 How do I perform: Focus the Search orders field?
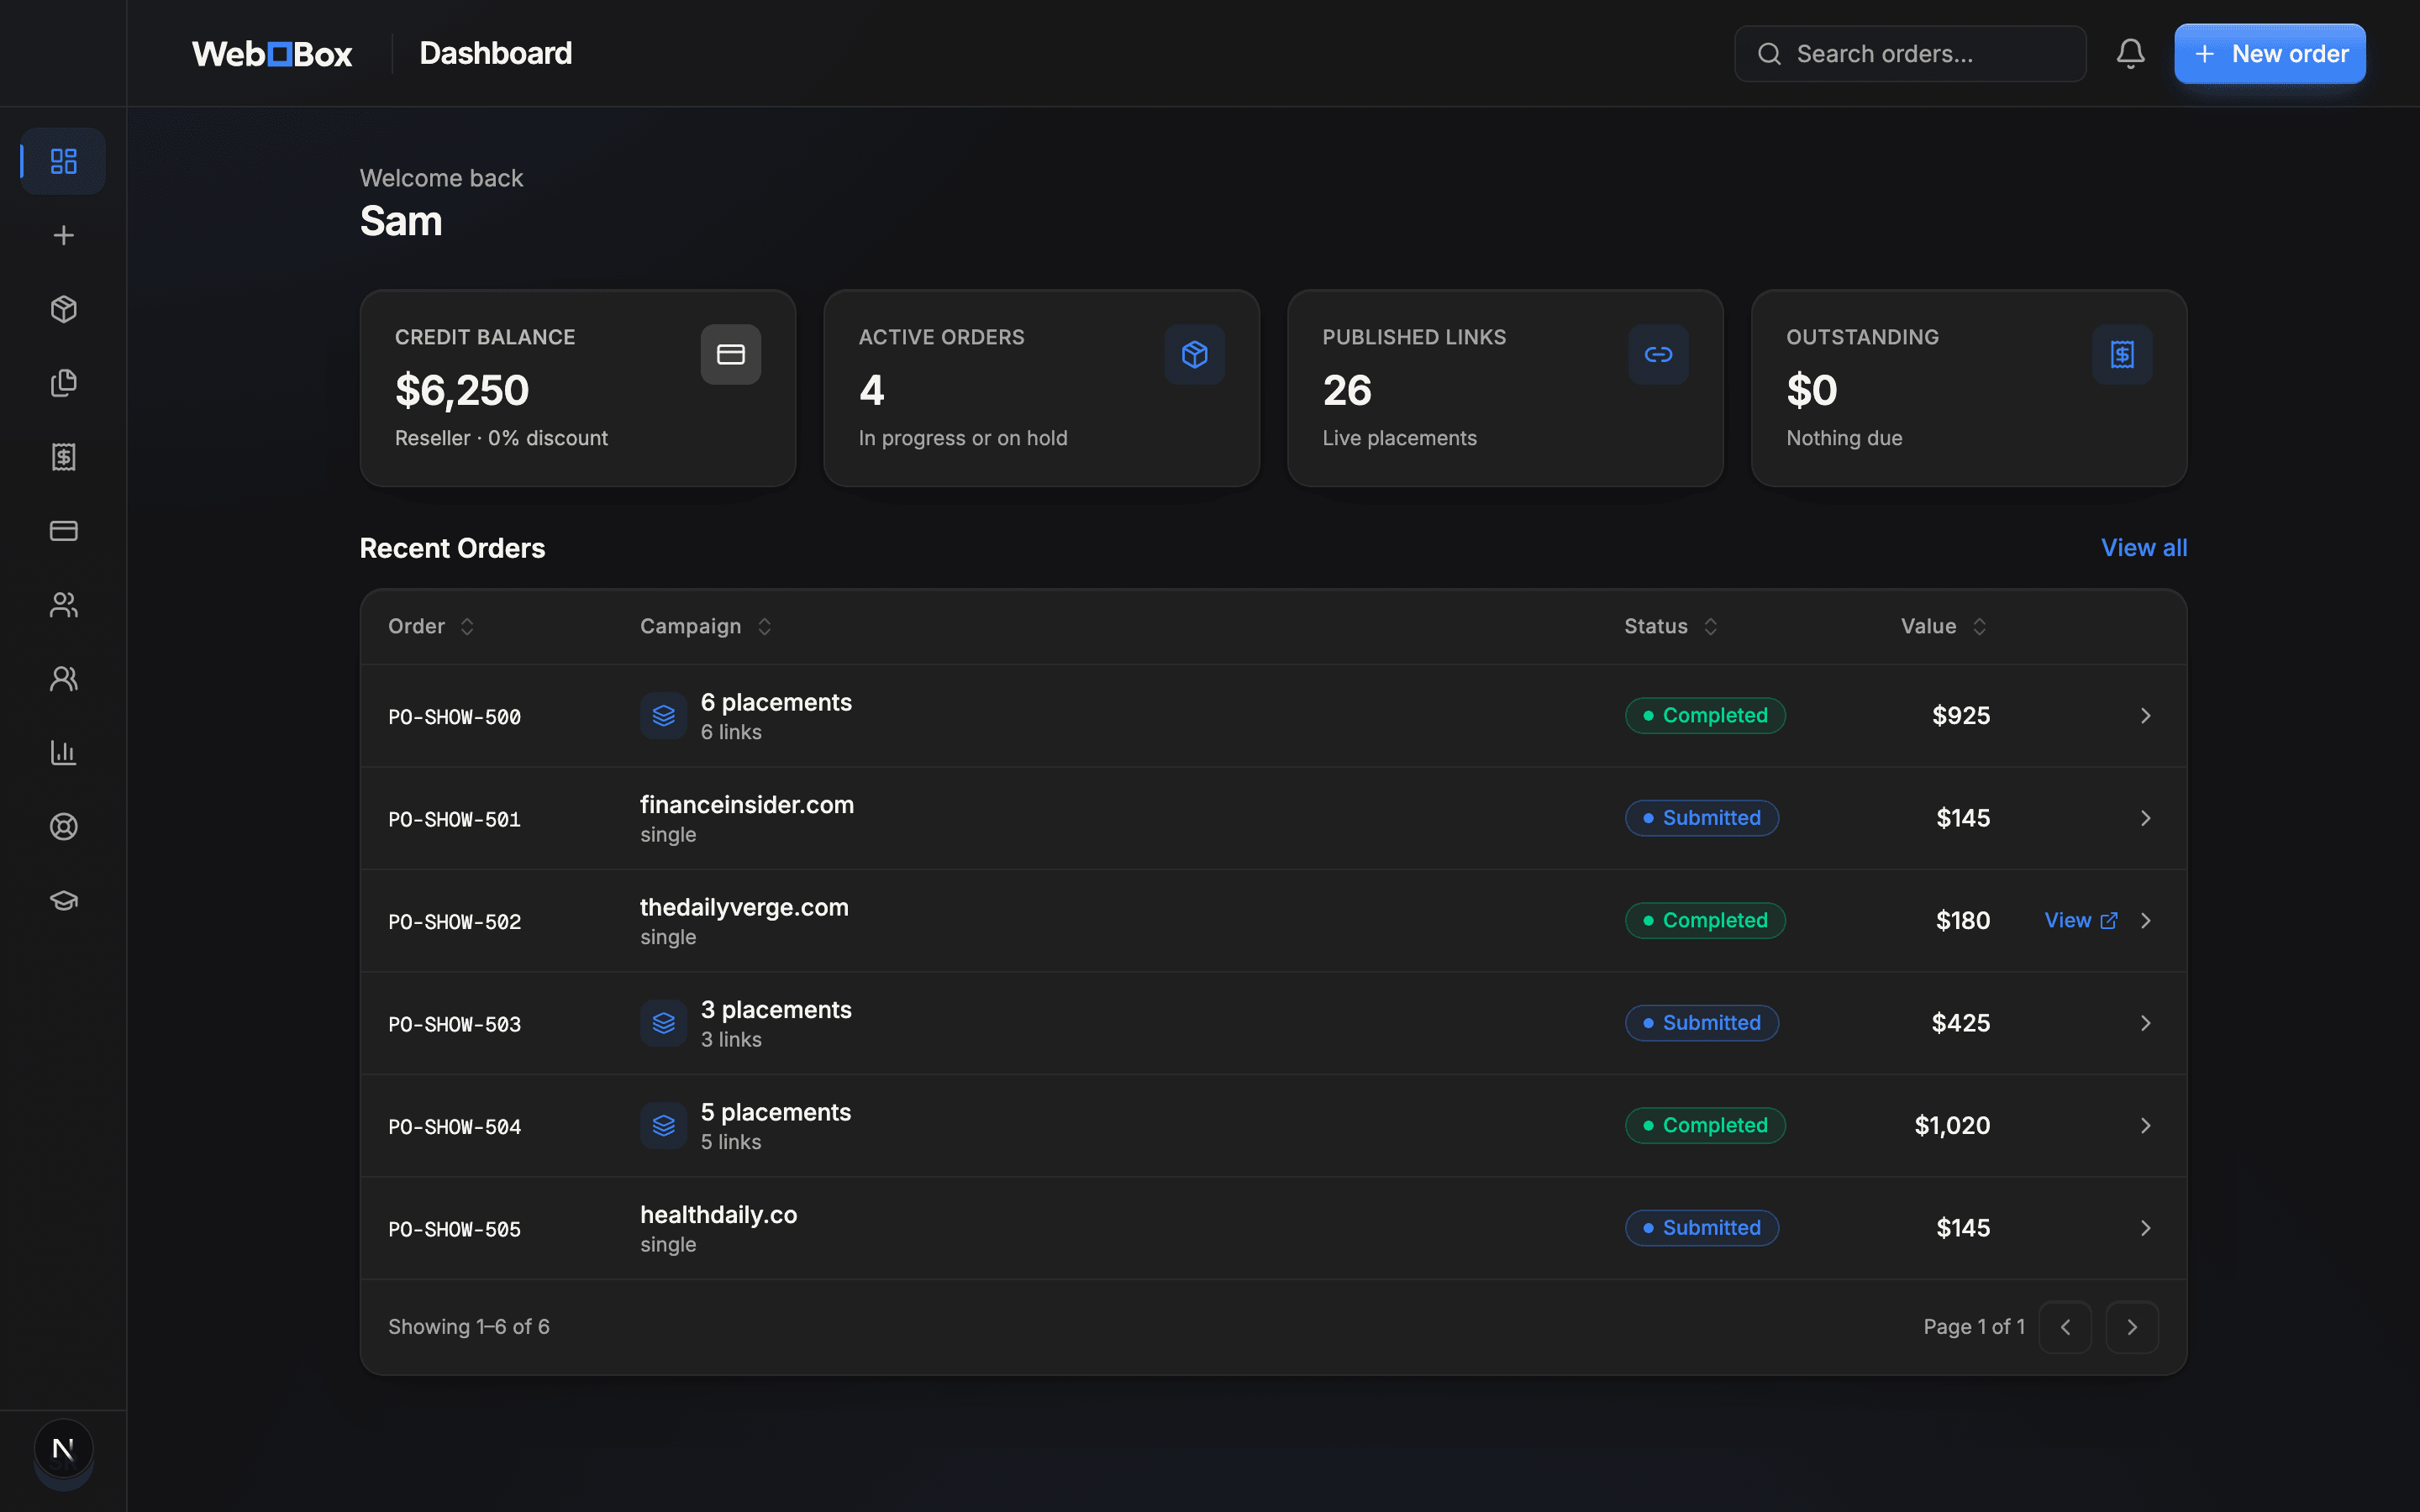tap(1910, 54)
